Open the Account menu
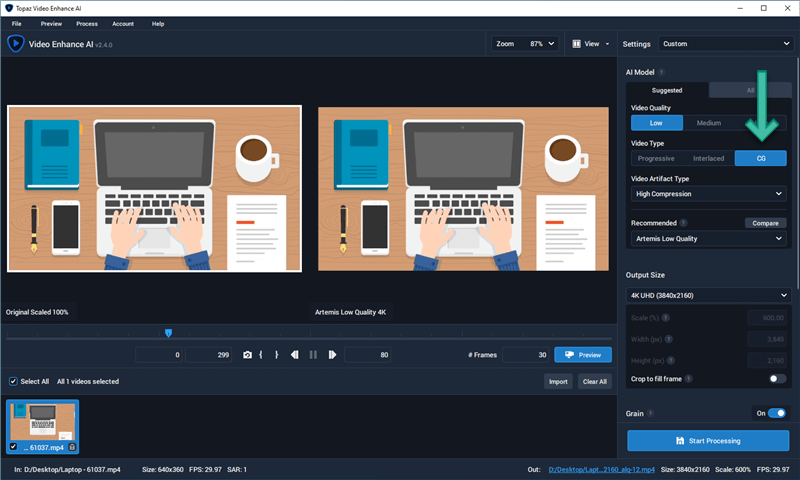 click(123, 23)
